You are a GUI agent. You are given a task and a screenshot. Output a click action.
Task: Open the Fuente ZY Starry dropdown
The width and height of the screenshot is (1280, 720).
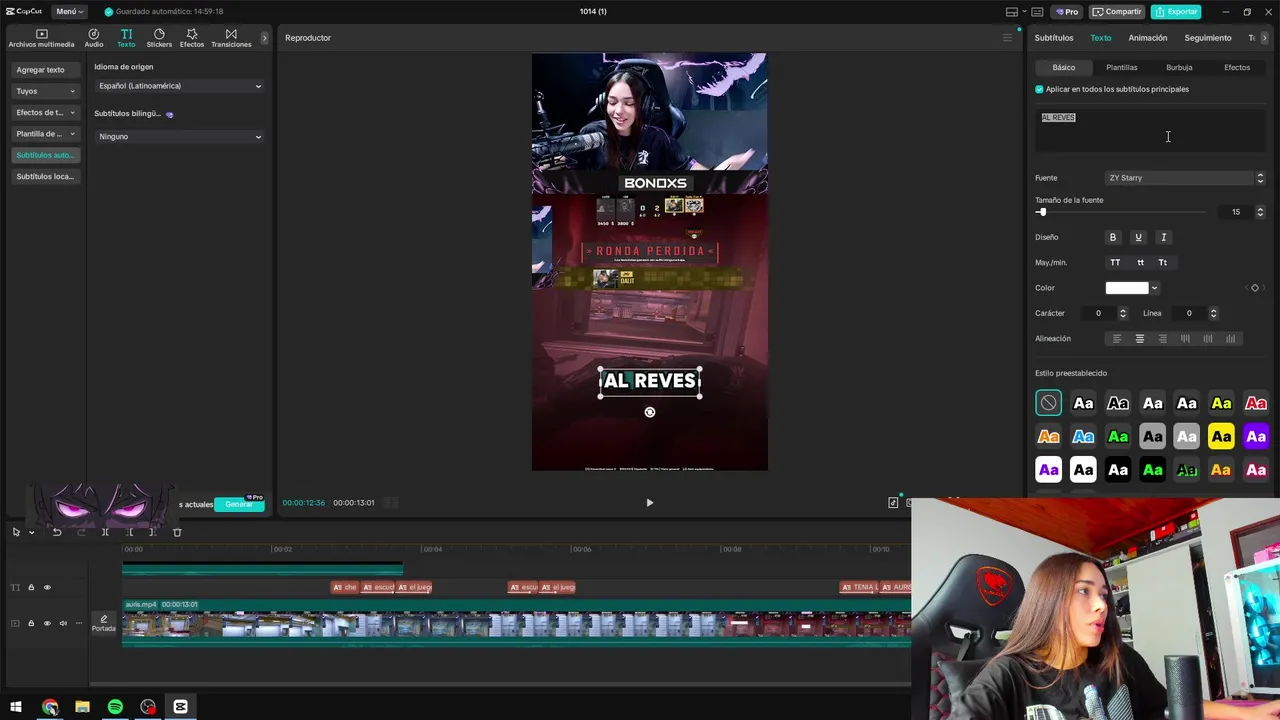click(x=1185, y=178)
